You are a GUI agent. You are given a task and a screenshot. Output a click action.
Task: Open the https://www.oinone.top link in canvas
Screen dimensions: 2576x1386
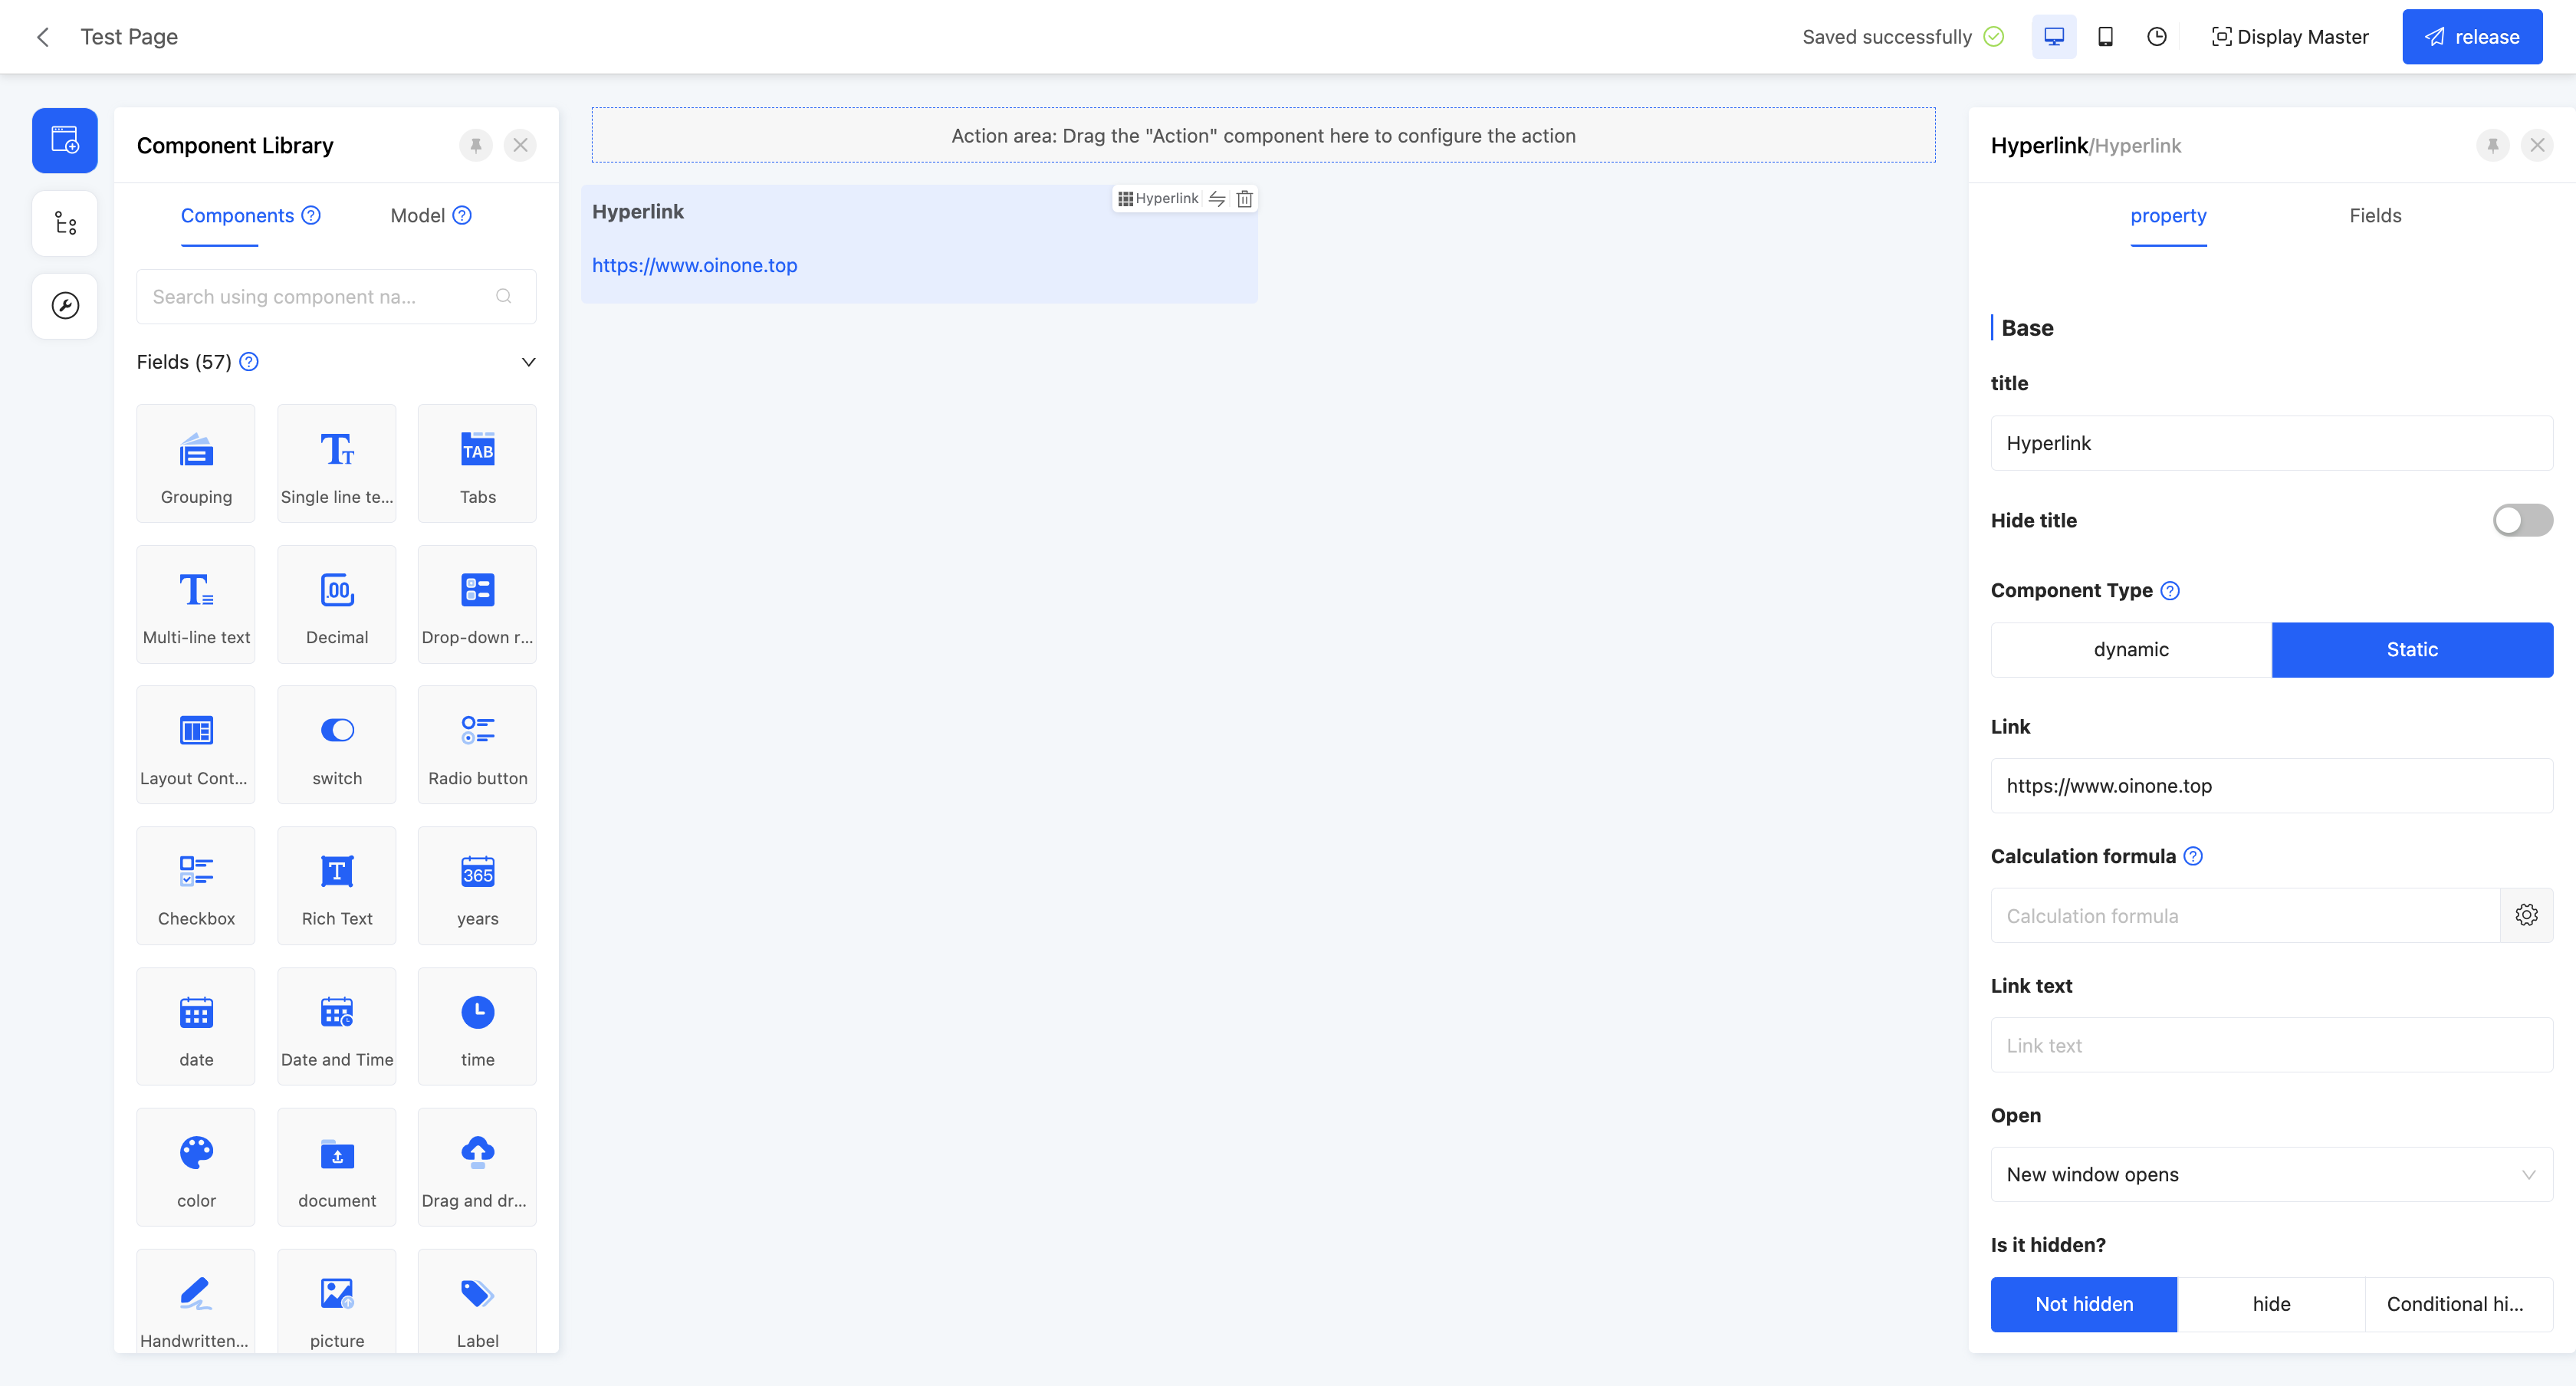coord(694,266)
